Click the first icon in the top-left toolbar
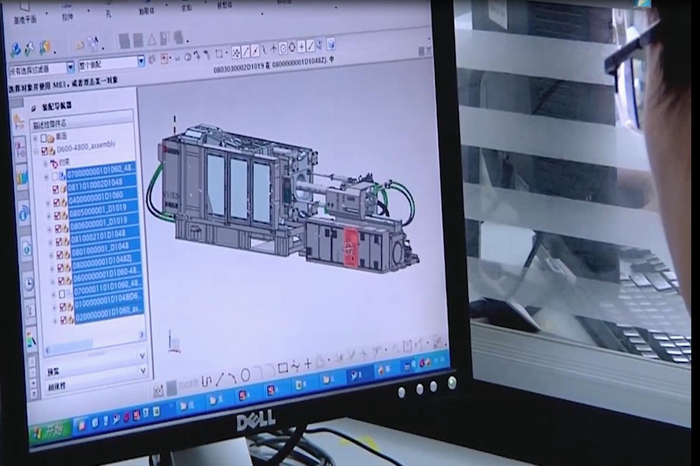Viewport: 700px width, 466px height. click(x=16, y=49)
